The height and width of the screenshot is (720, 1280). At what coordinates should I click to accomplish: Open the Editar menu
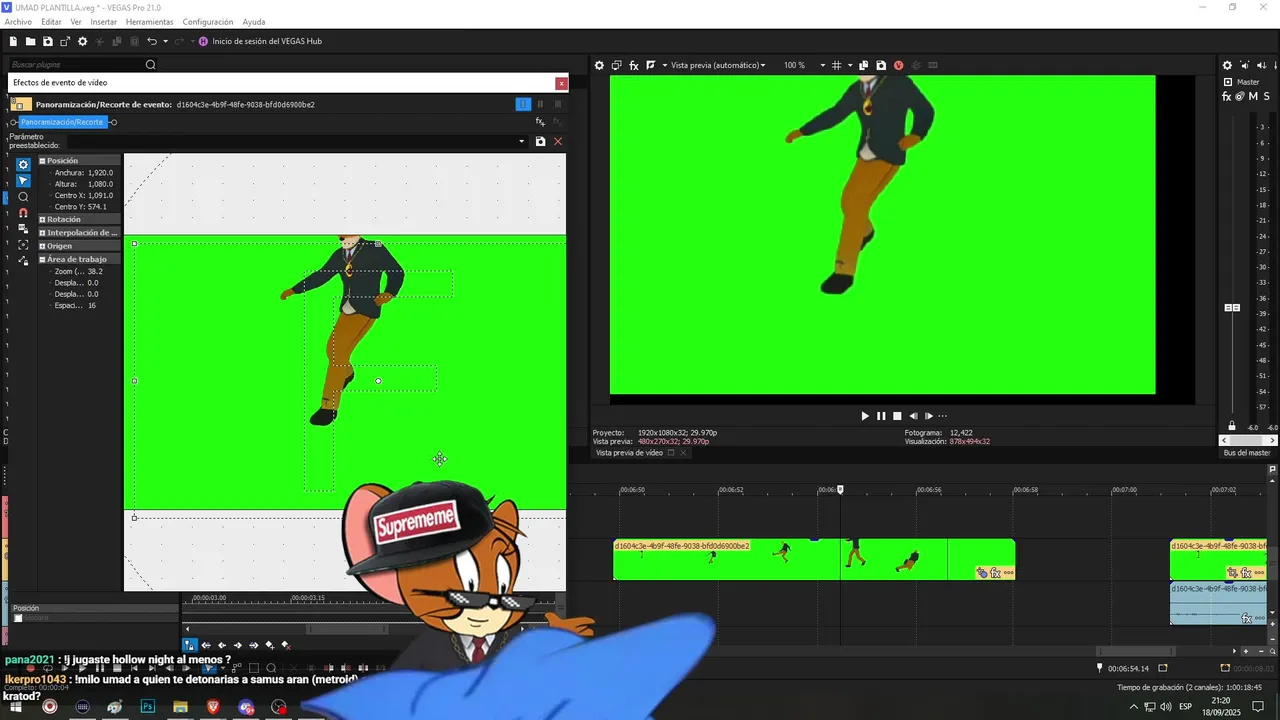point(51,21)
